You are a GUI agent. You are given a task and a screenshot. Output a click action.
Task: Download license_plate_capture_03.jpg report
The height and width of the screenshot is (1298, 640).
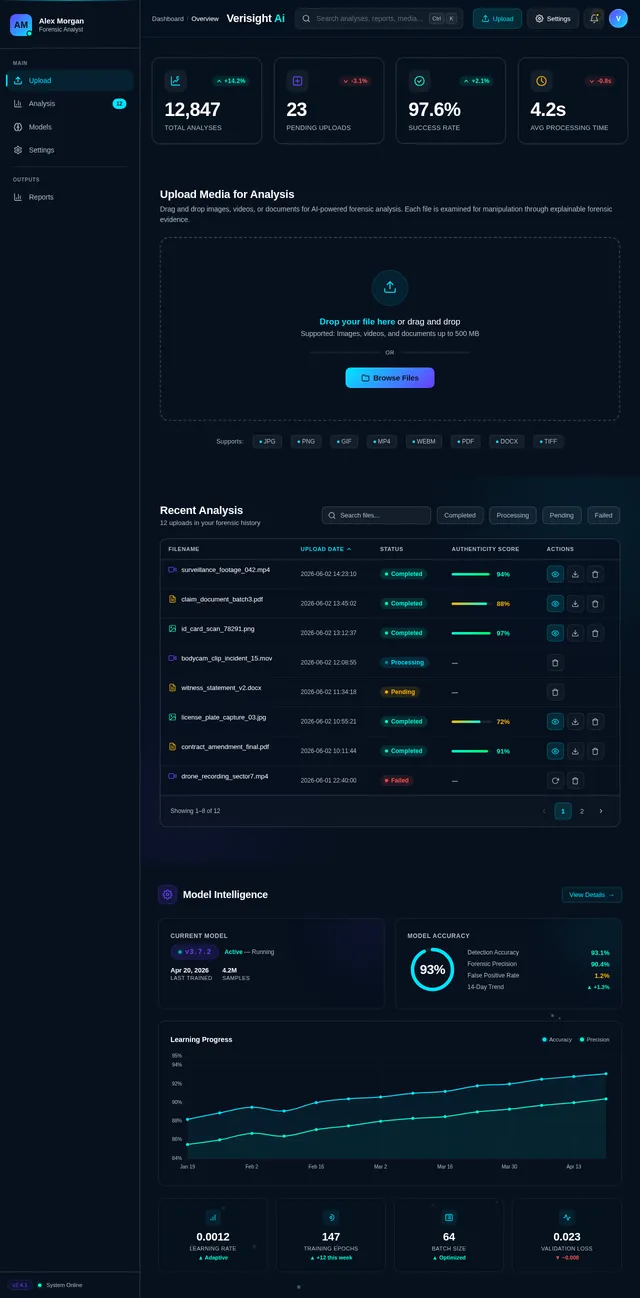575,721
